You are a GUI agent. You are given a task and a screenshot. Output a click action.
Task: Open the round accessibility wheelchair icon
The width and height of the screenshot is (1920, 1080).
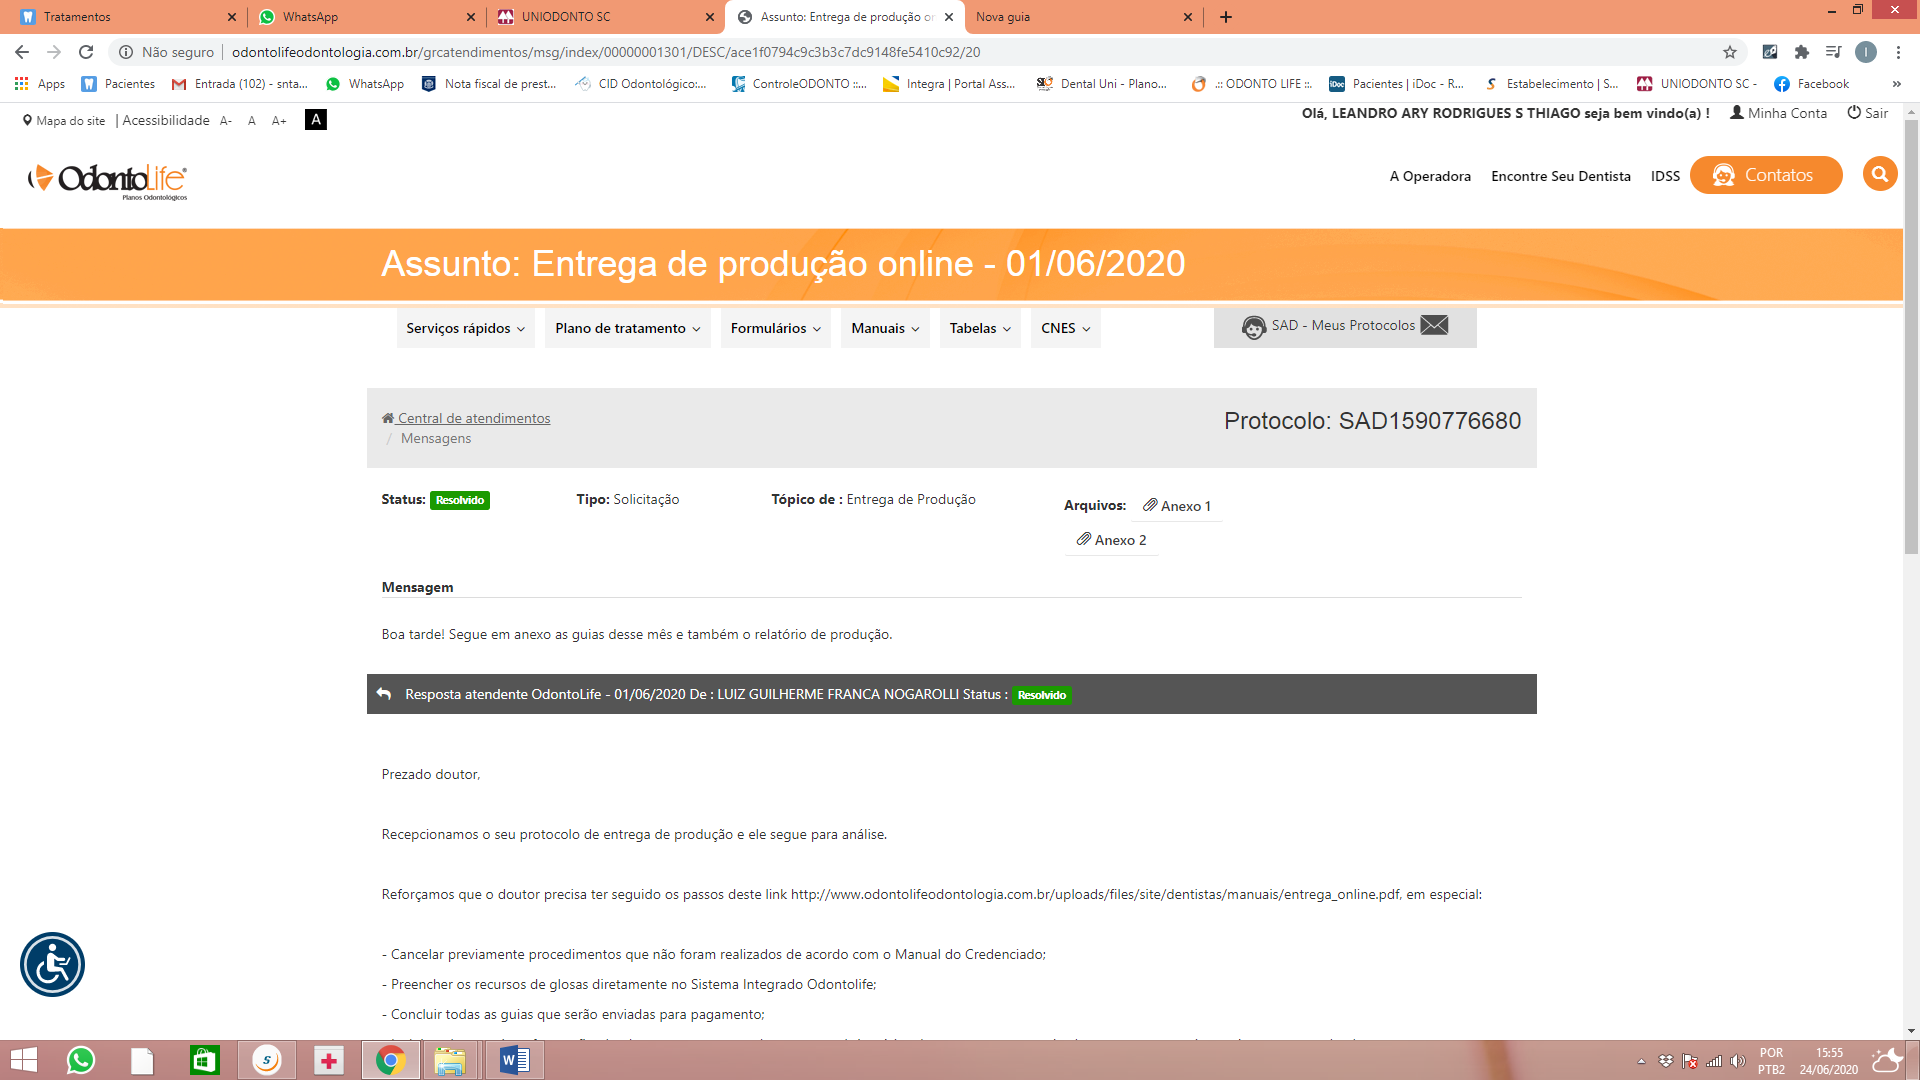click(52, 965)
